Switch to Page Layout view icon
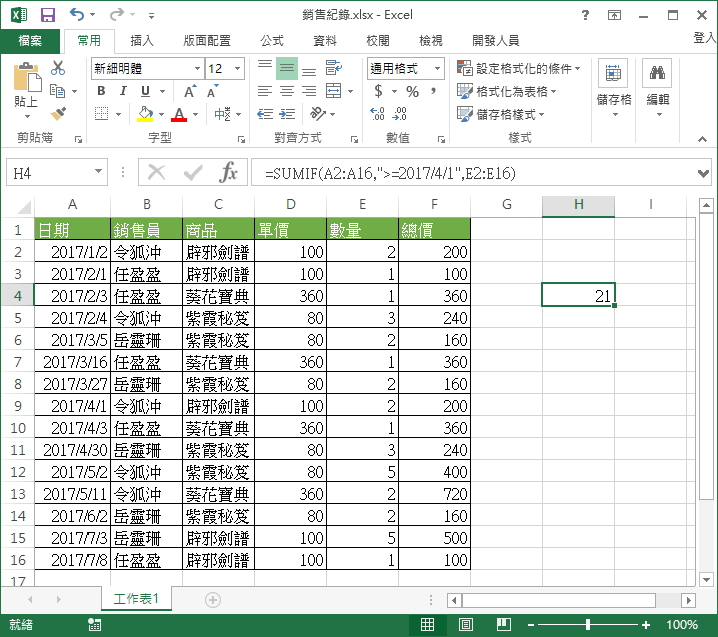 click(x=464, y=625)
